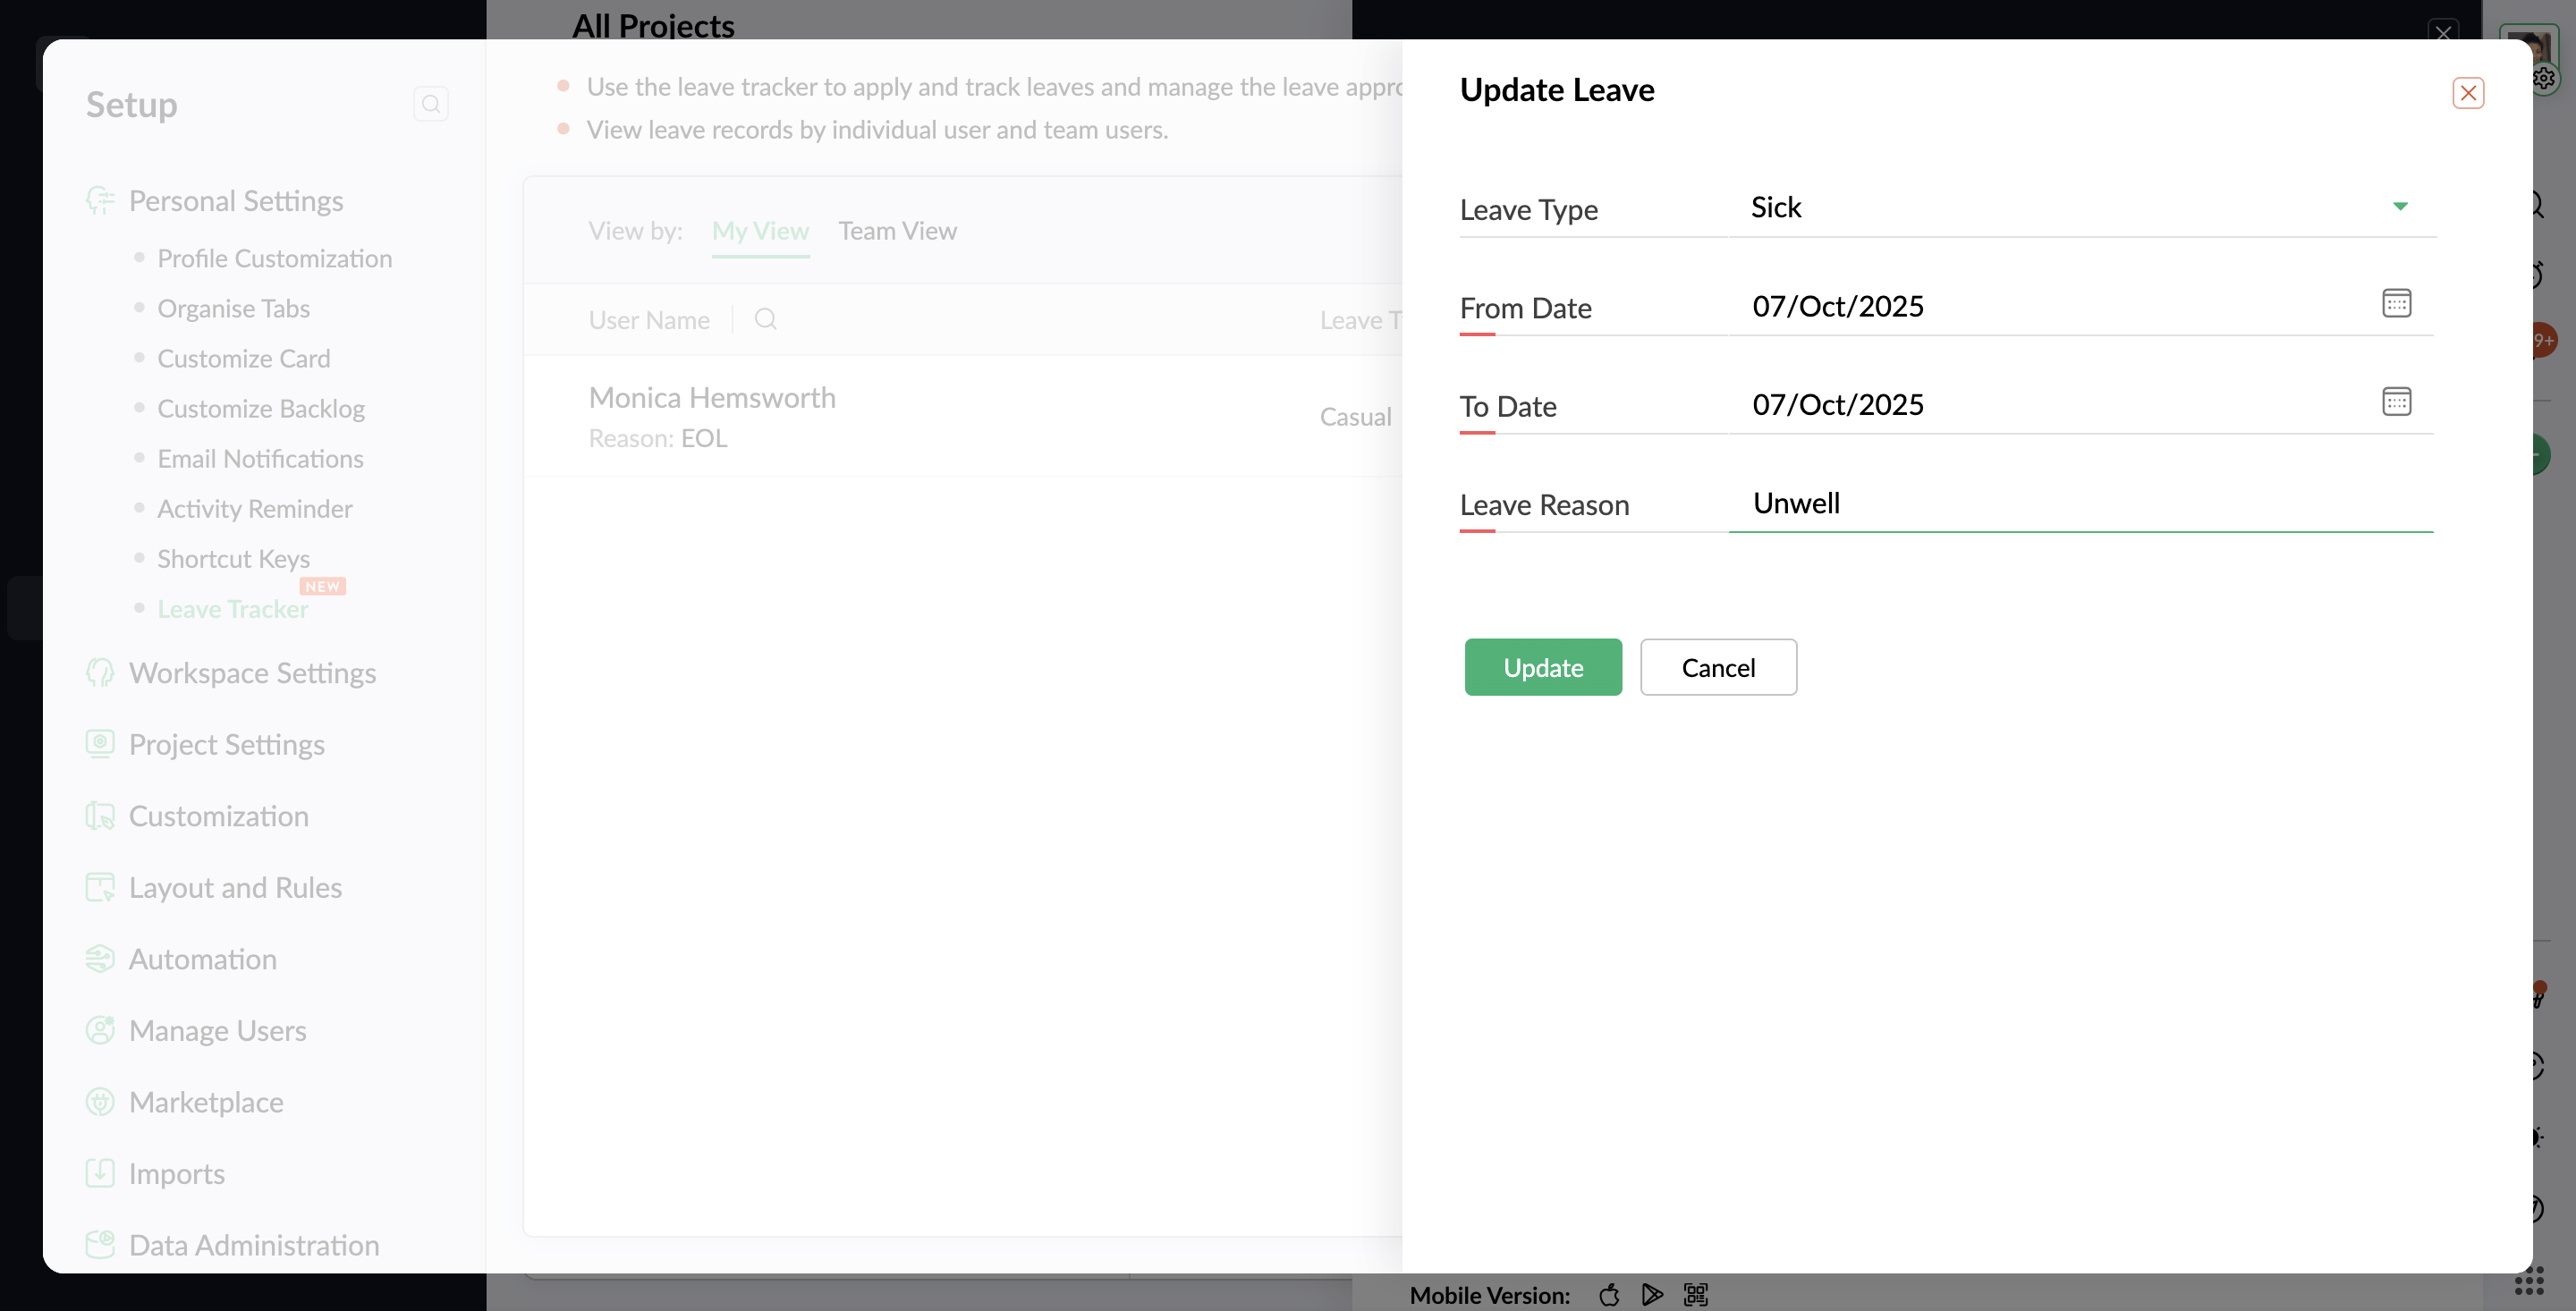The height and width of the screenshot is (1311, 2576).
Task: Open Manage Users settings
Action: pos(217,1030)
